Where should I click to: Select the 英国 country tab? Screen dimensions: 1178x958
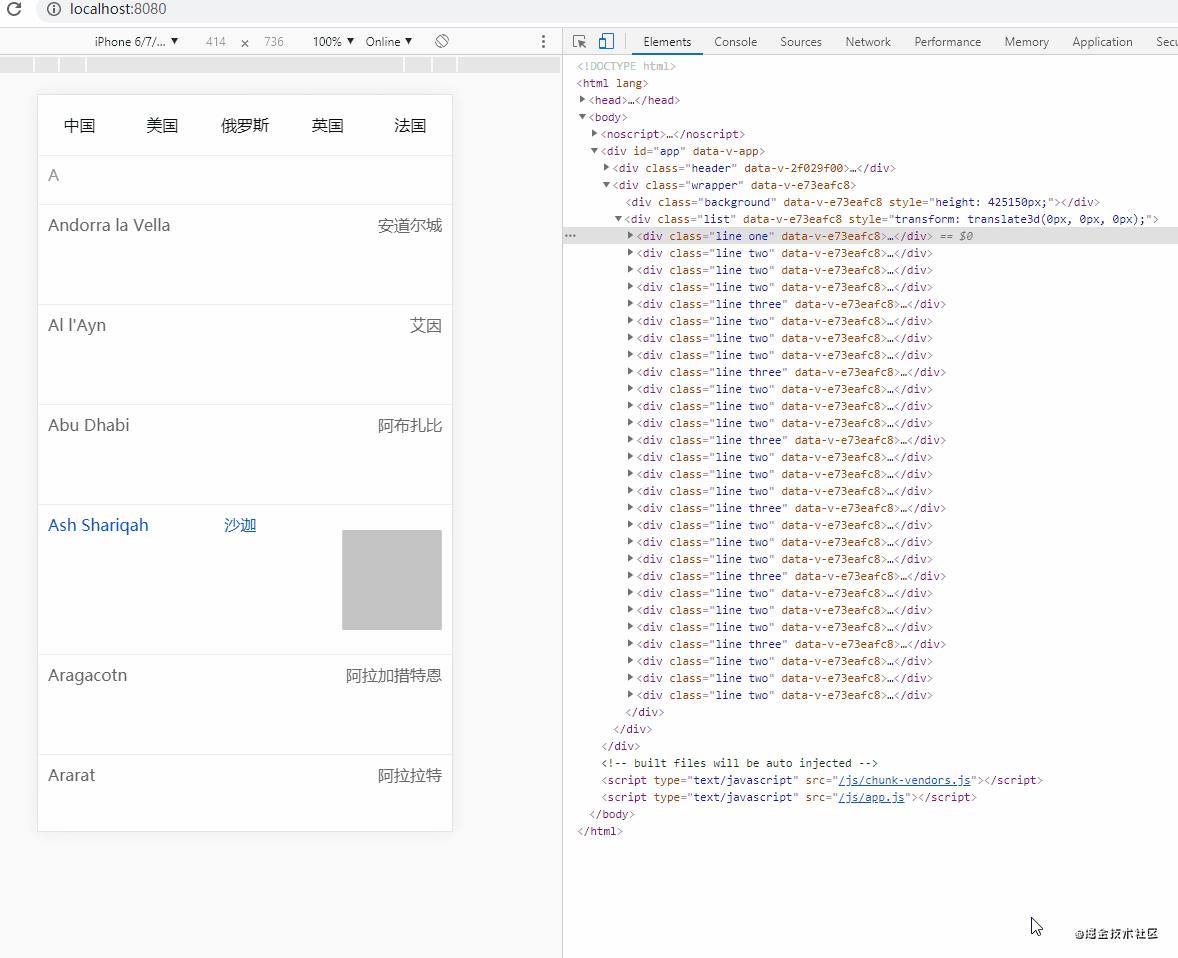(328, 125)
